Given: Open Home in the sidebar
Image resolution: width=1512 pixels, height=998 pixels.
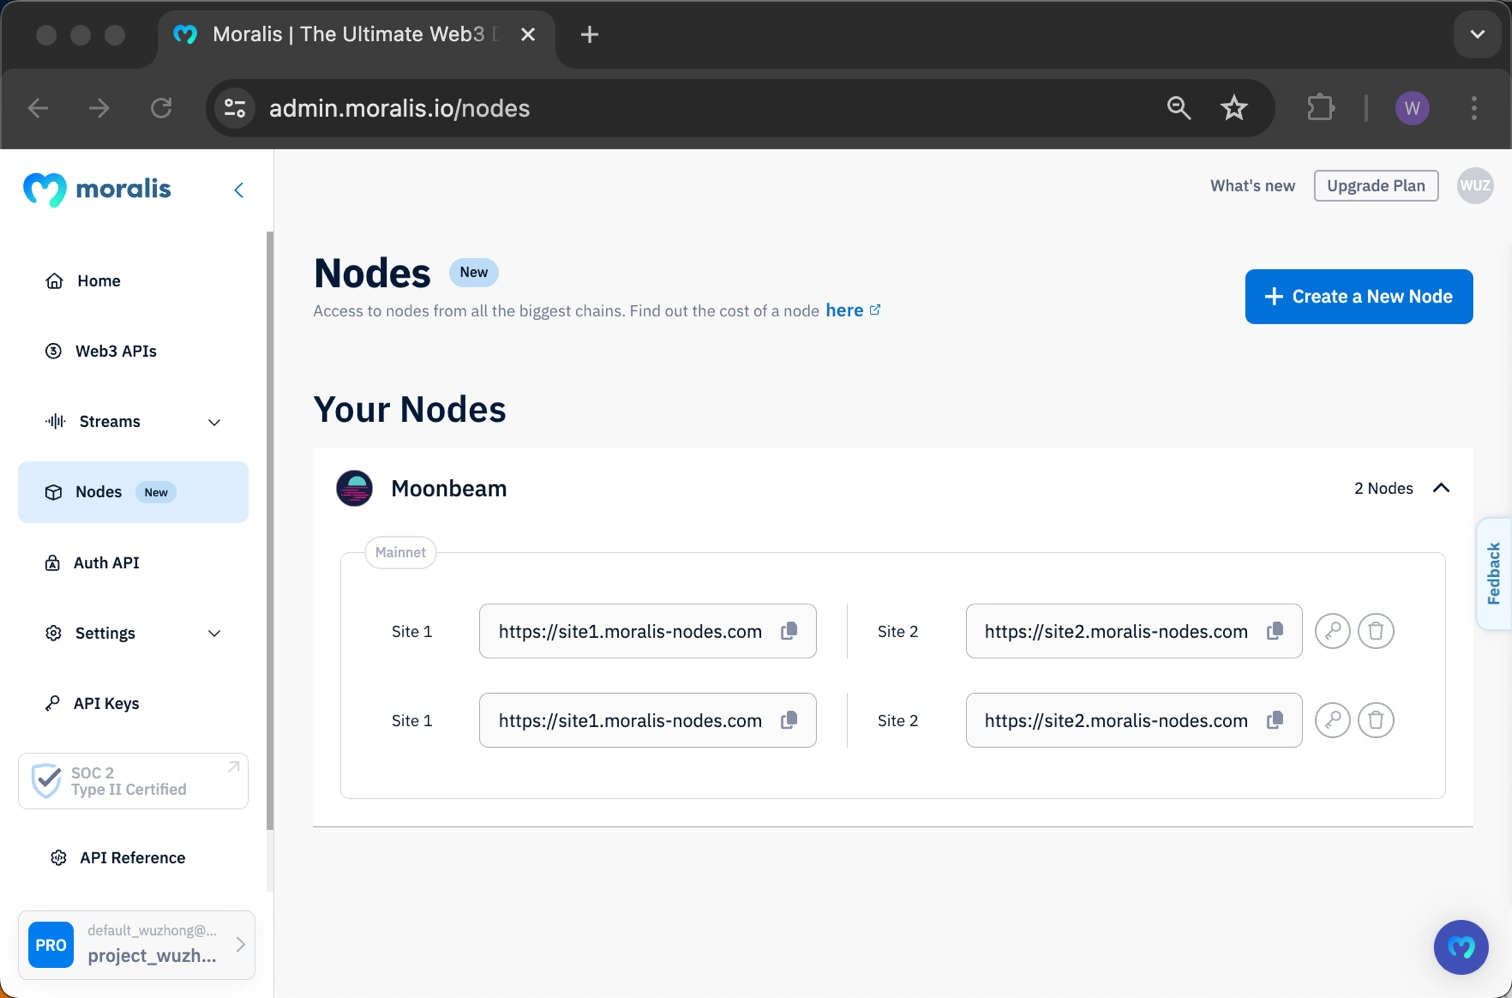Looking at the screenshot, I should click(x=133, y=281).
